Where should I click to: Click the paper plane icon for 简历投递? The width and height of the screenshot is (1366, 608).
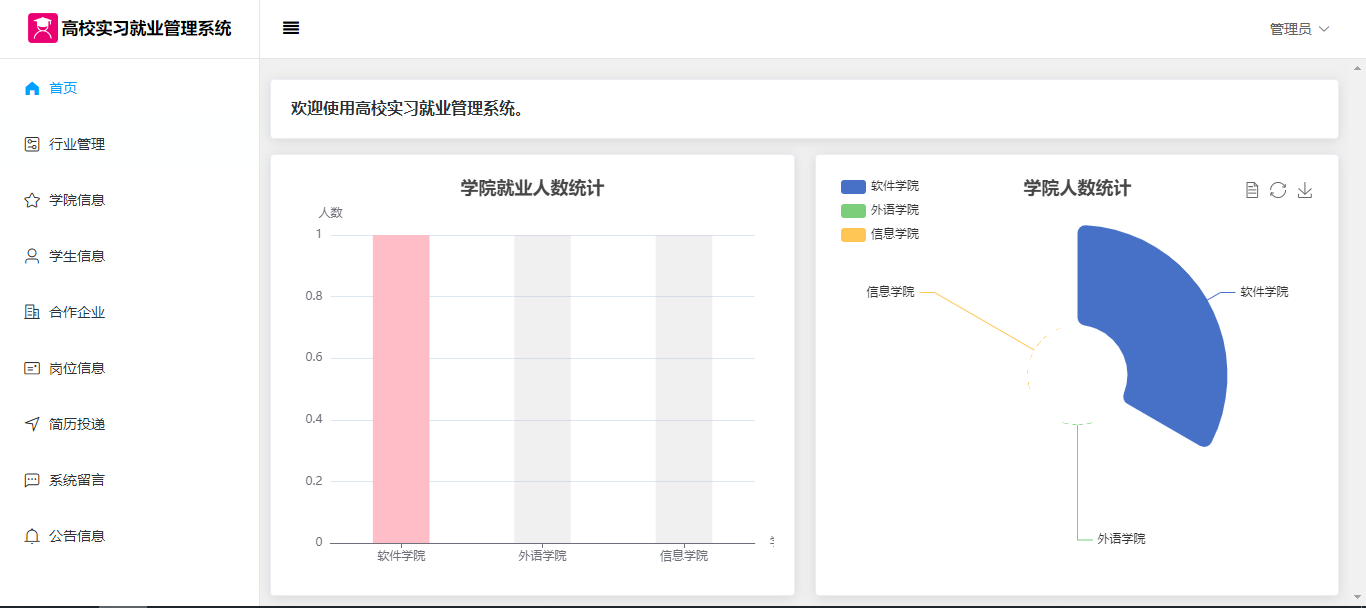click(x=32, y=424)
